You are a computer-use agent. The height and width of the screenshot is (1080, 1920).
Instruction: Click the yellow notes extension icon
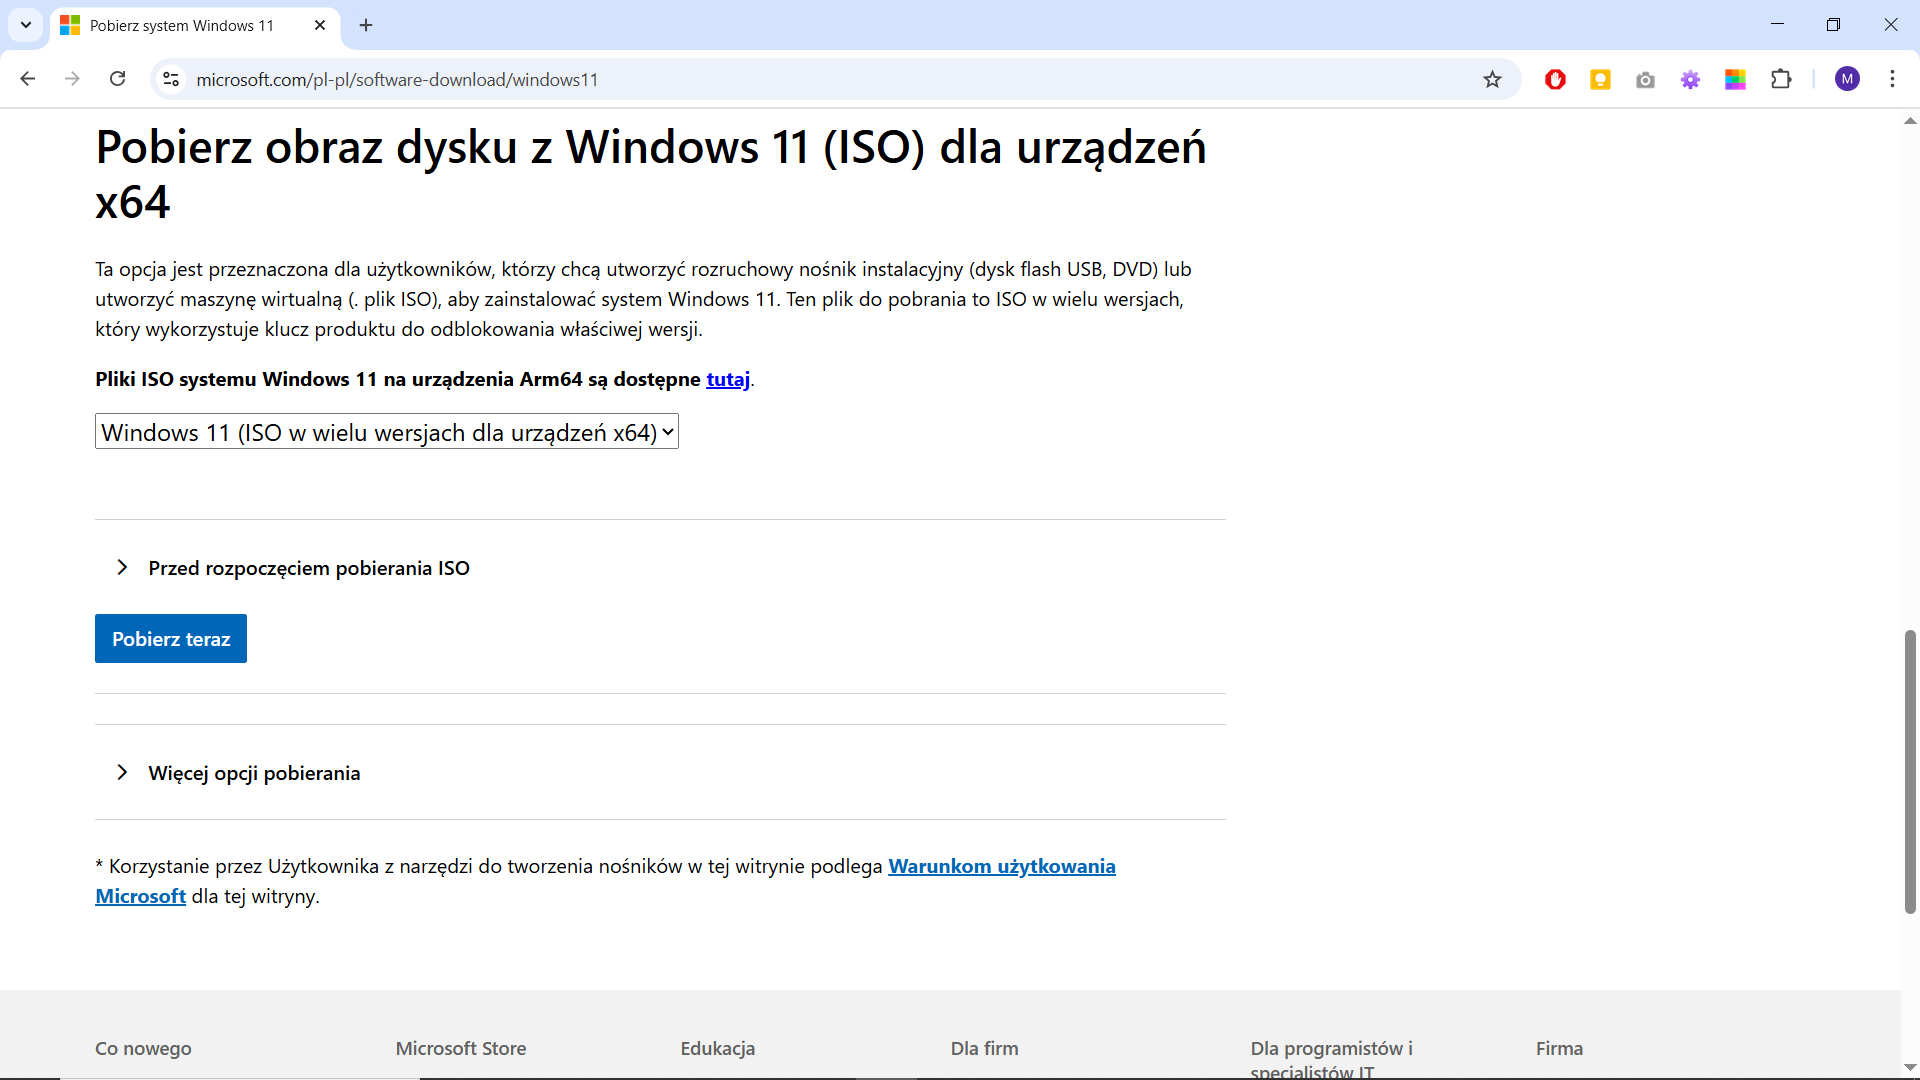[1600, 79]
